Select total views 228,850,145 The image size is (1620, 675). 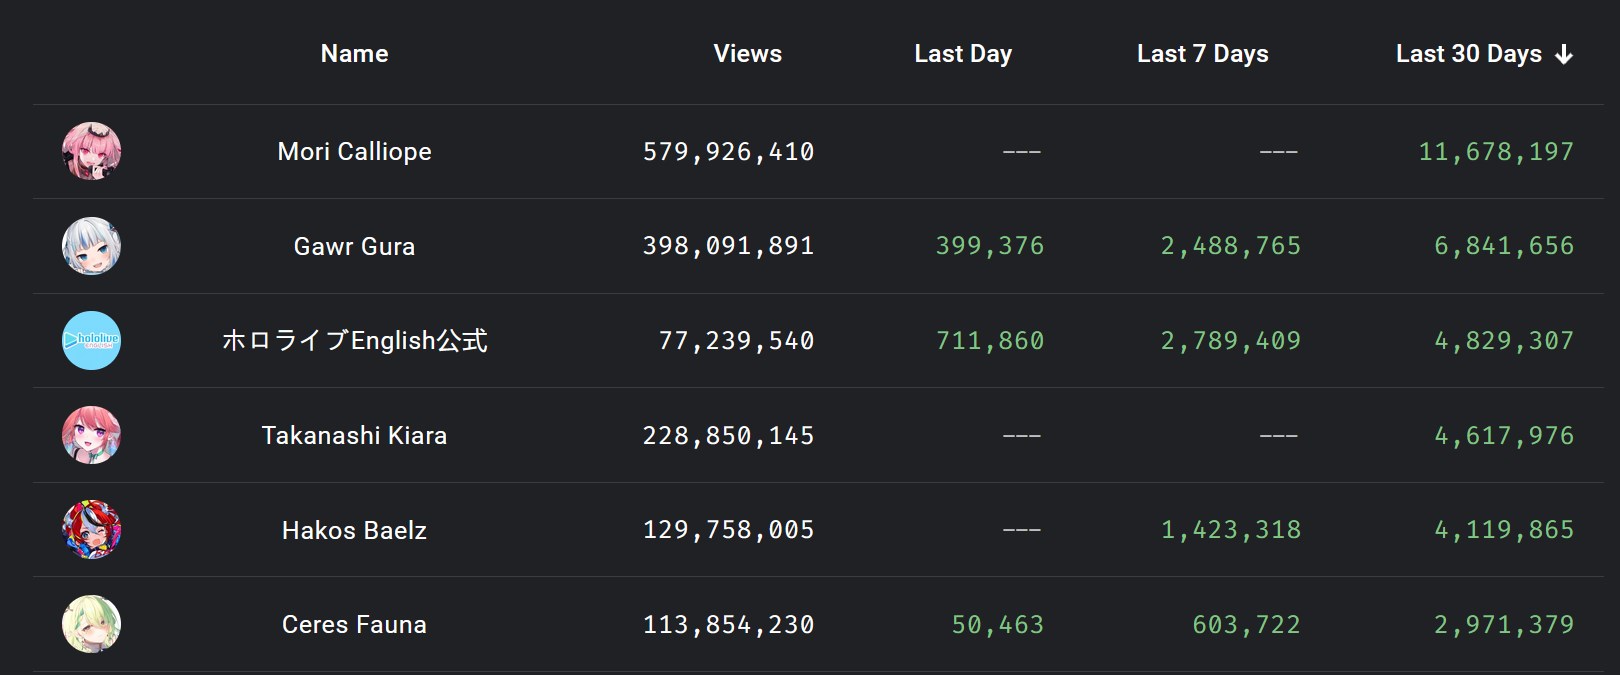click(728, 435)
